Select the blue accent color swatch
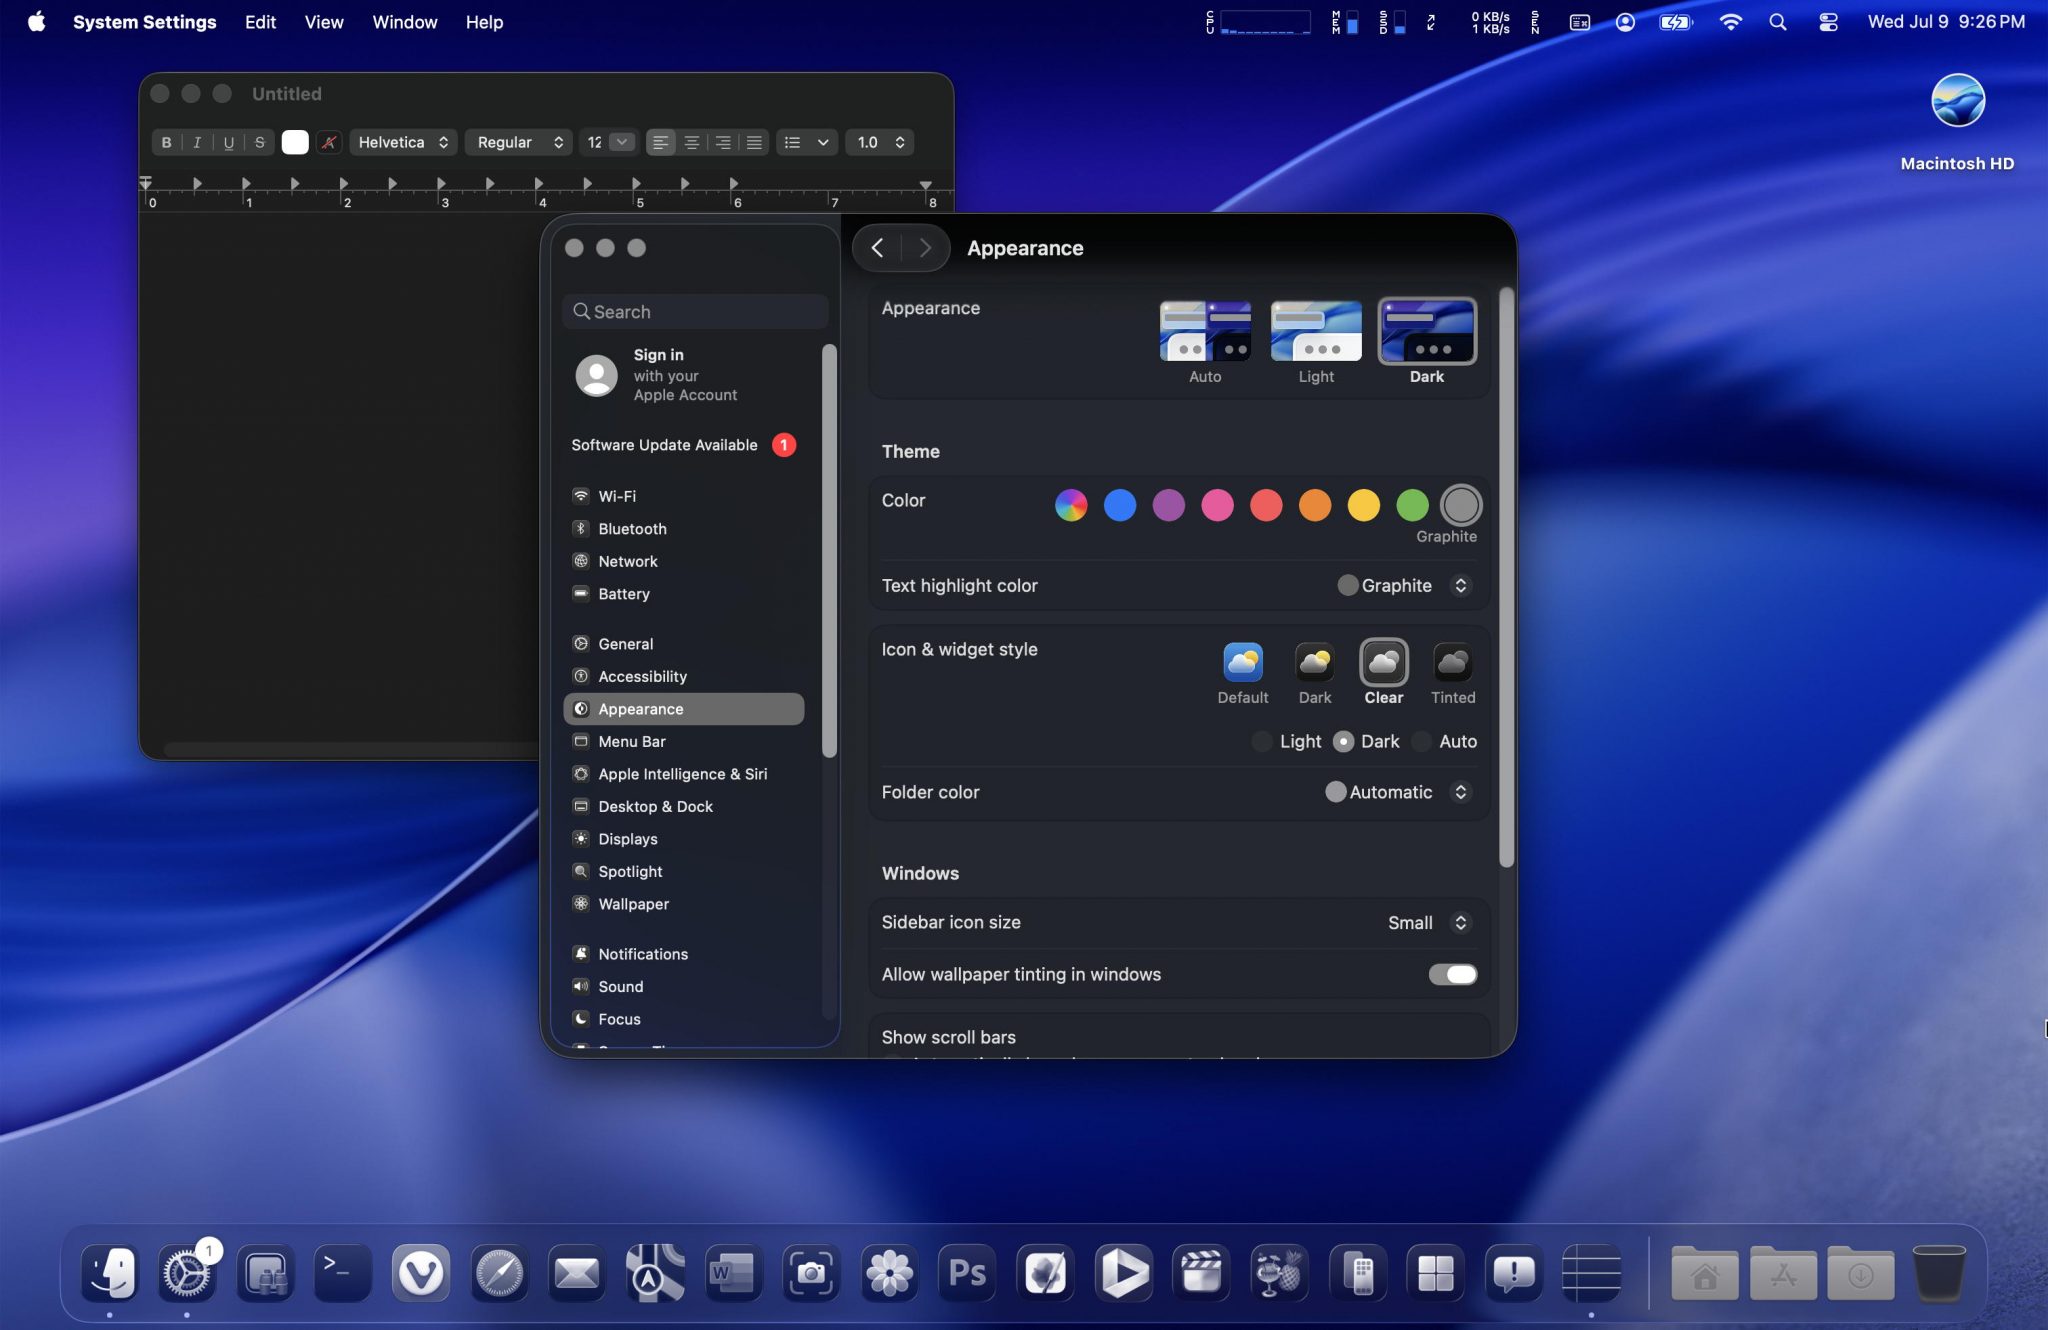The image size is (2048, 1330). (1119, 505)
